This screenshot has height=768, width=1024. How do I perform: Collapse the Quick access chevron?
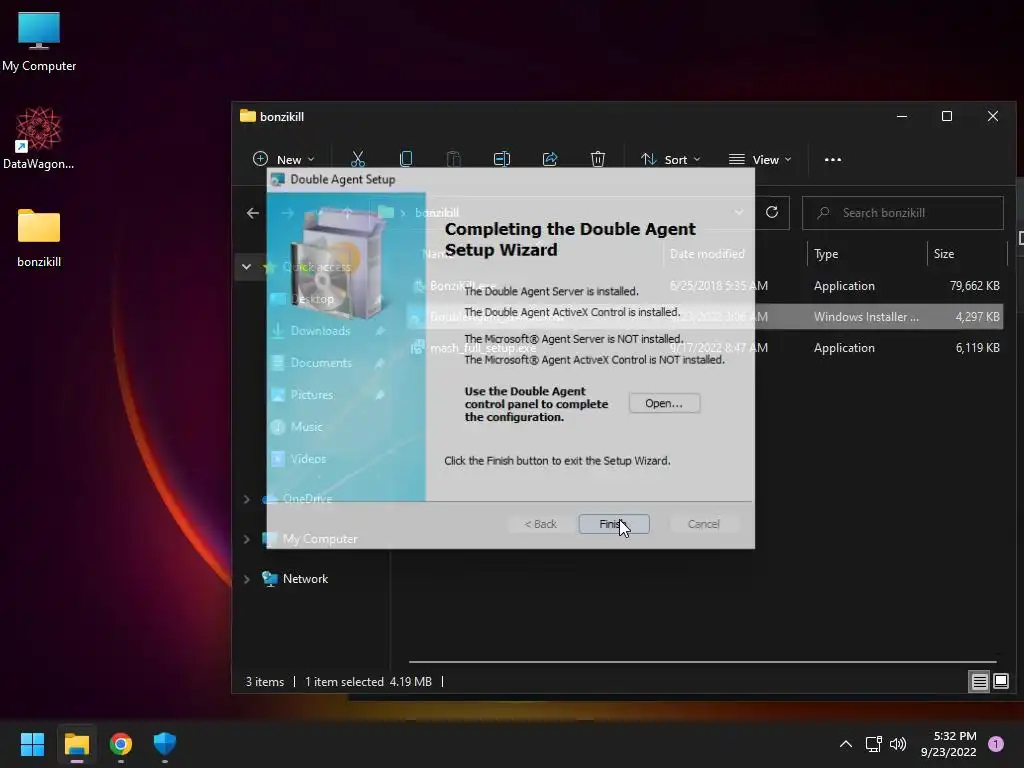(246, 266)
